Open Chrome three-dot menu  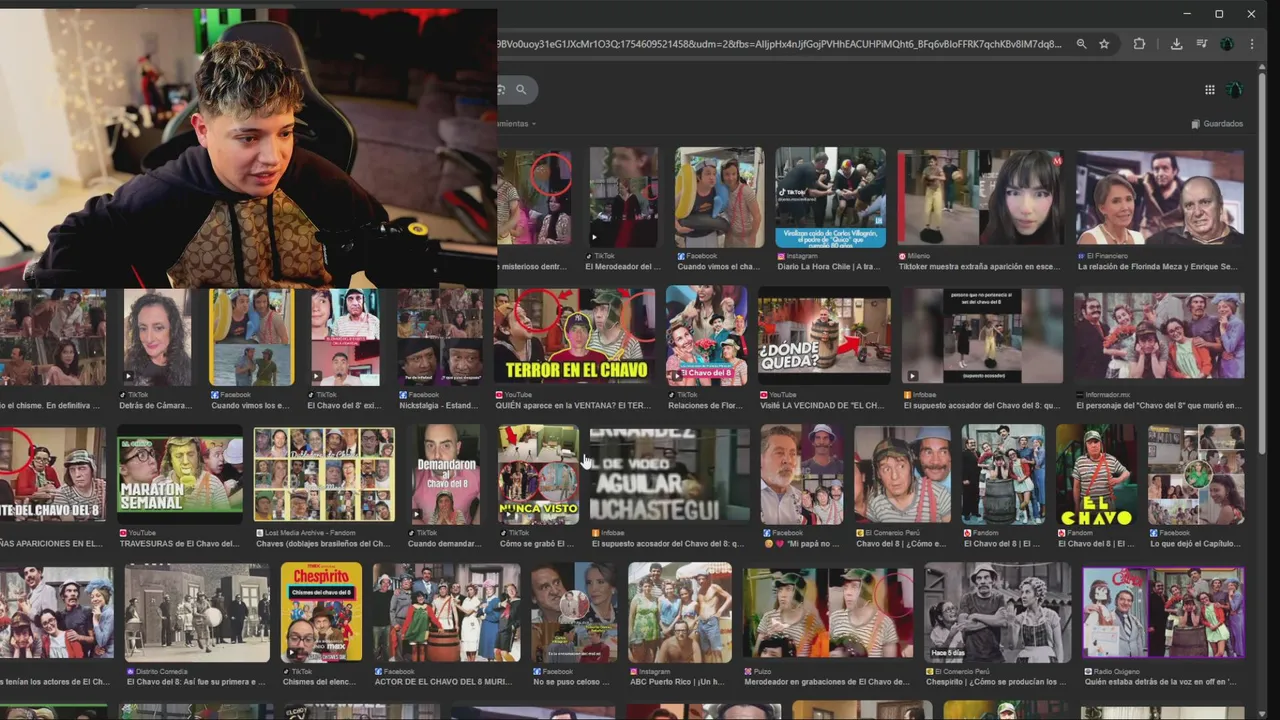pyautogui.click(x=1251, y=44)
